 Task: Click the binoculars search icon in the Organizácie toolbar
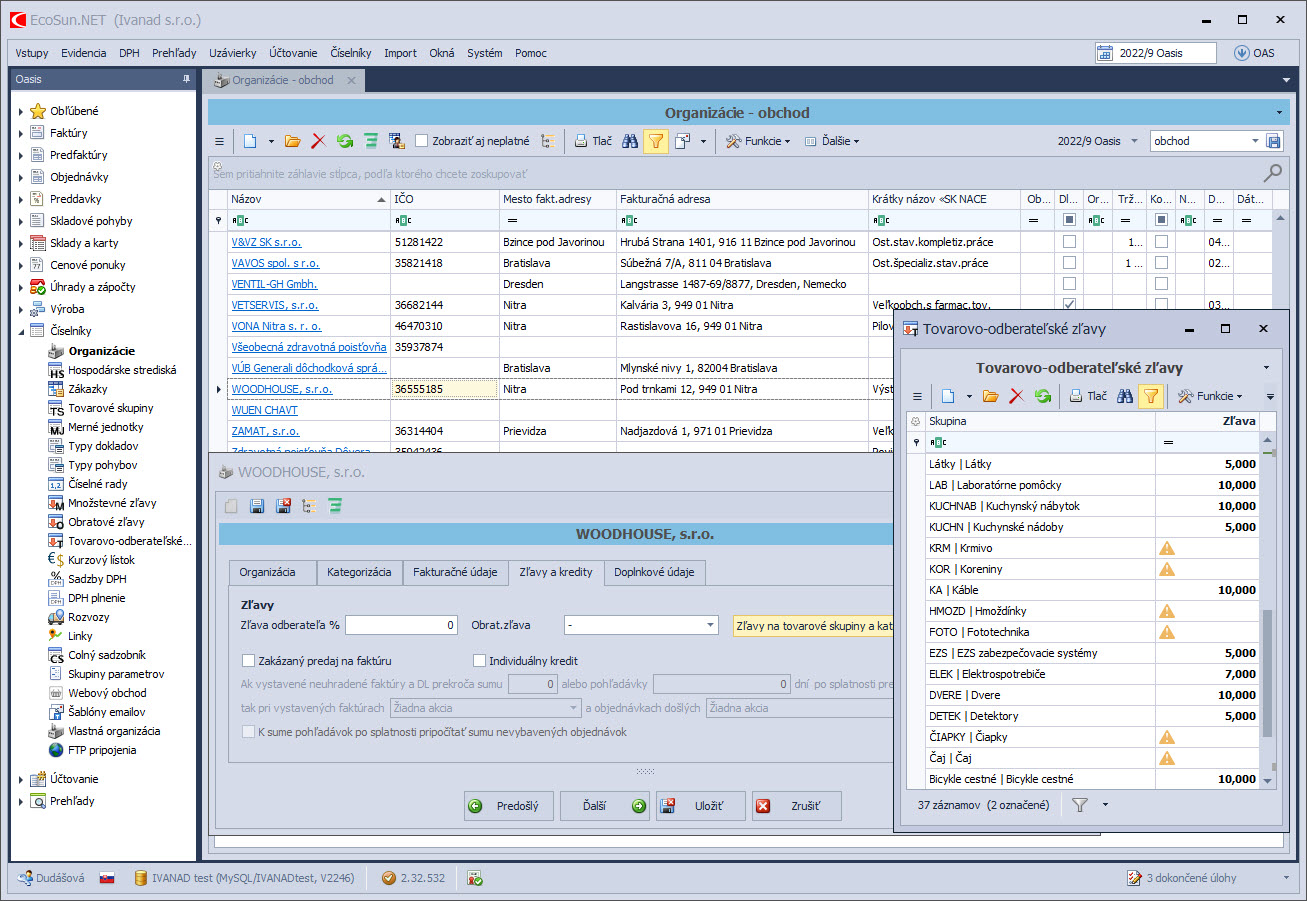(629, 142)
